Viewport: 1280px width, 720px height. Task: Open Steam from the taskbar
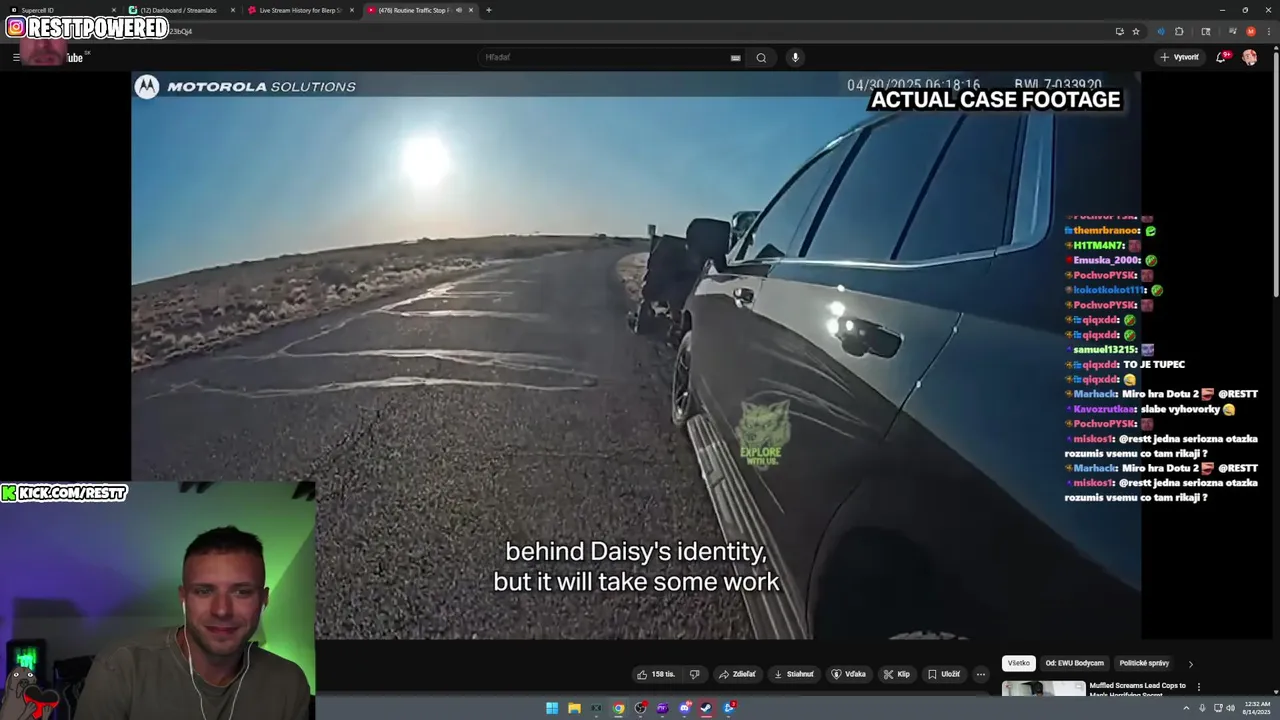pos(706,708)
